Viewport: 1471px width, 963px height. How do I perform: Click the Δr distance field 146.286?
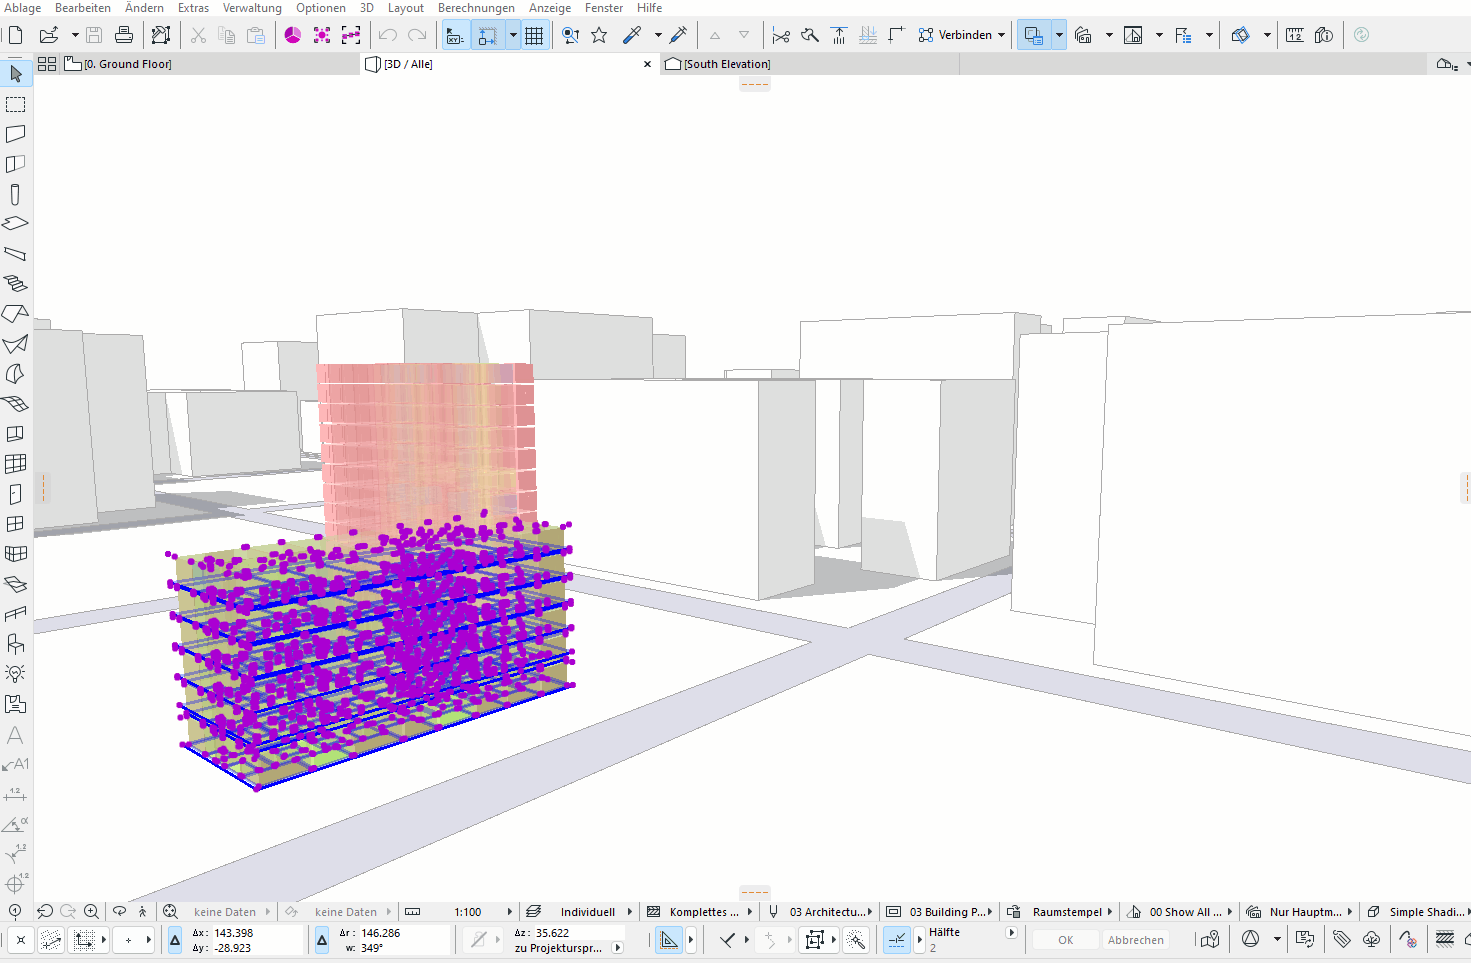point(404,933)
